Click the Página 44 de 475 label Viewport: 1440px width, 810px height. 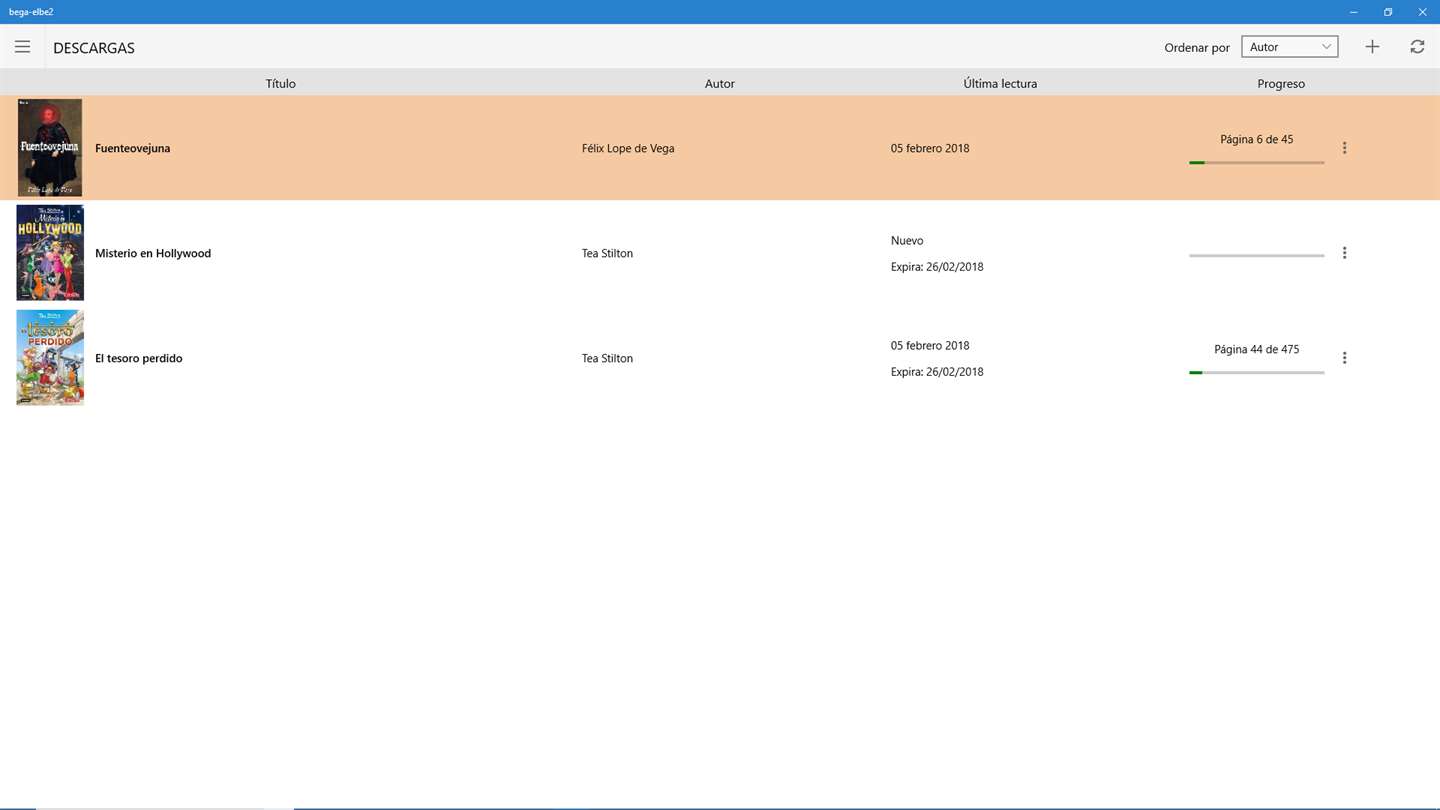(1257, 349)
